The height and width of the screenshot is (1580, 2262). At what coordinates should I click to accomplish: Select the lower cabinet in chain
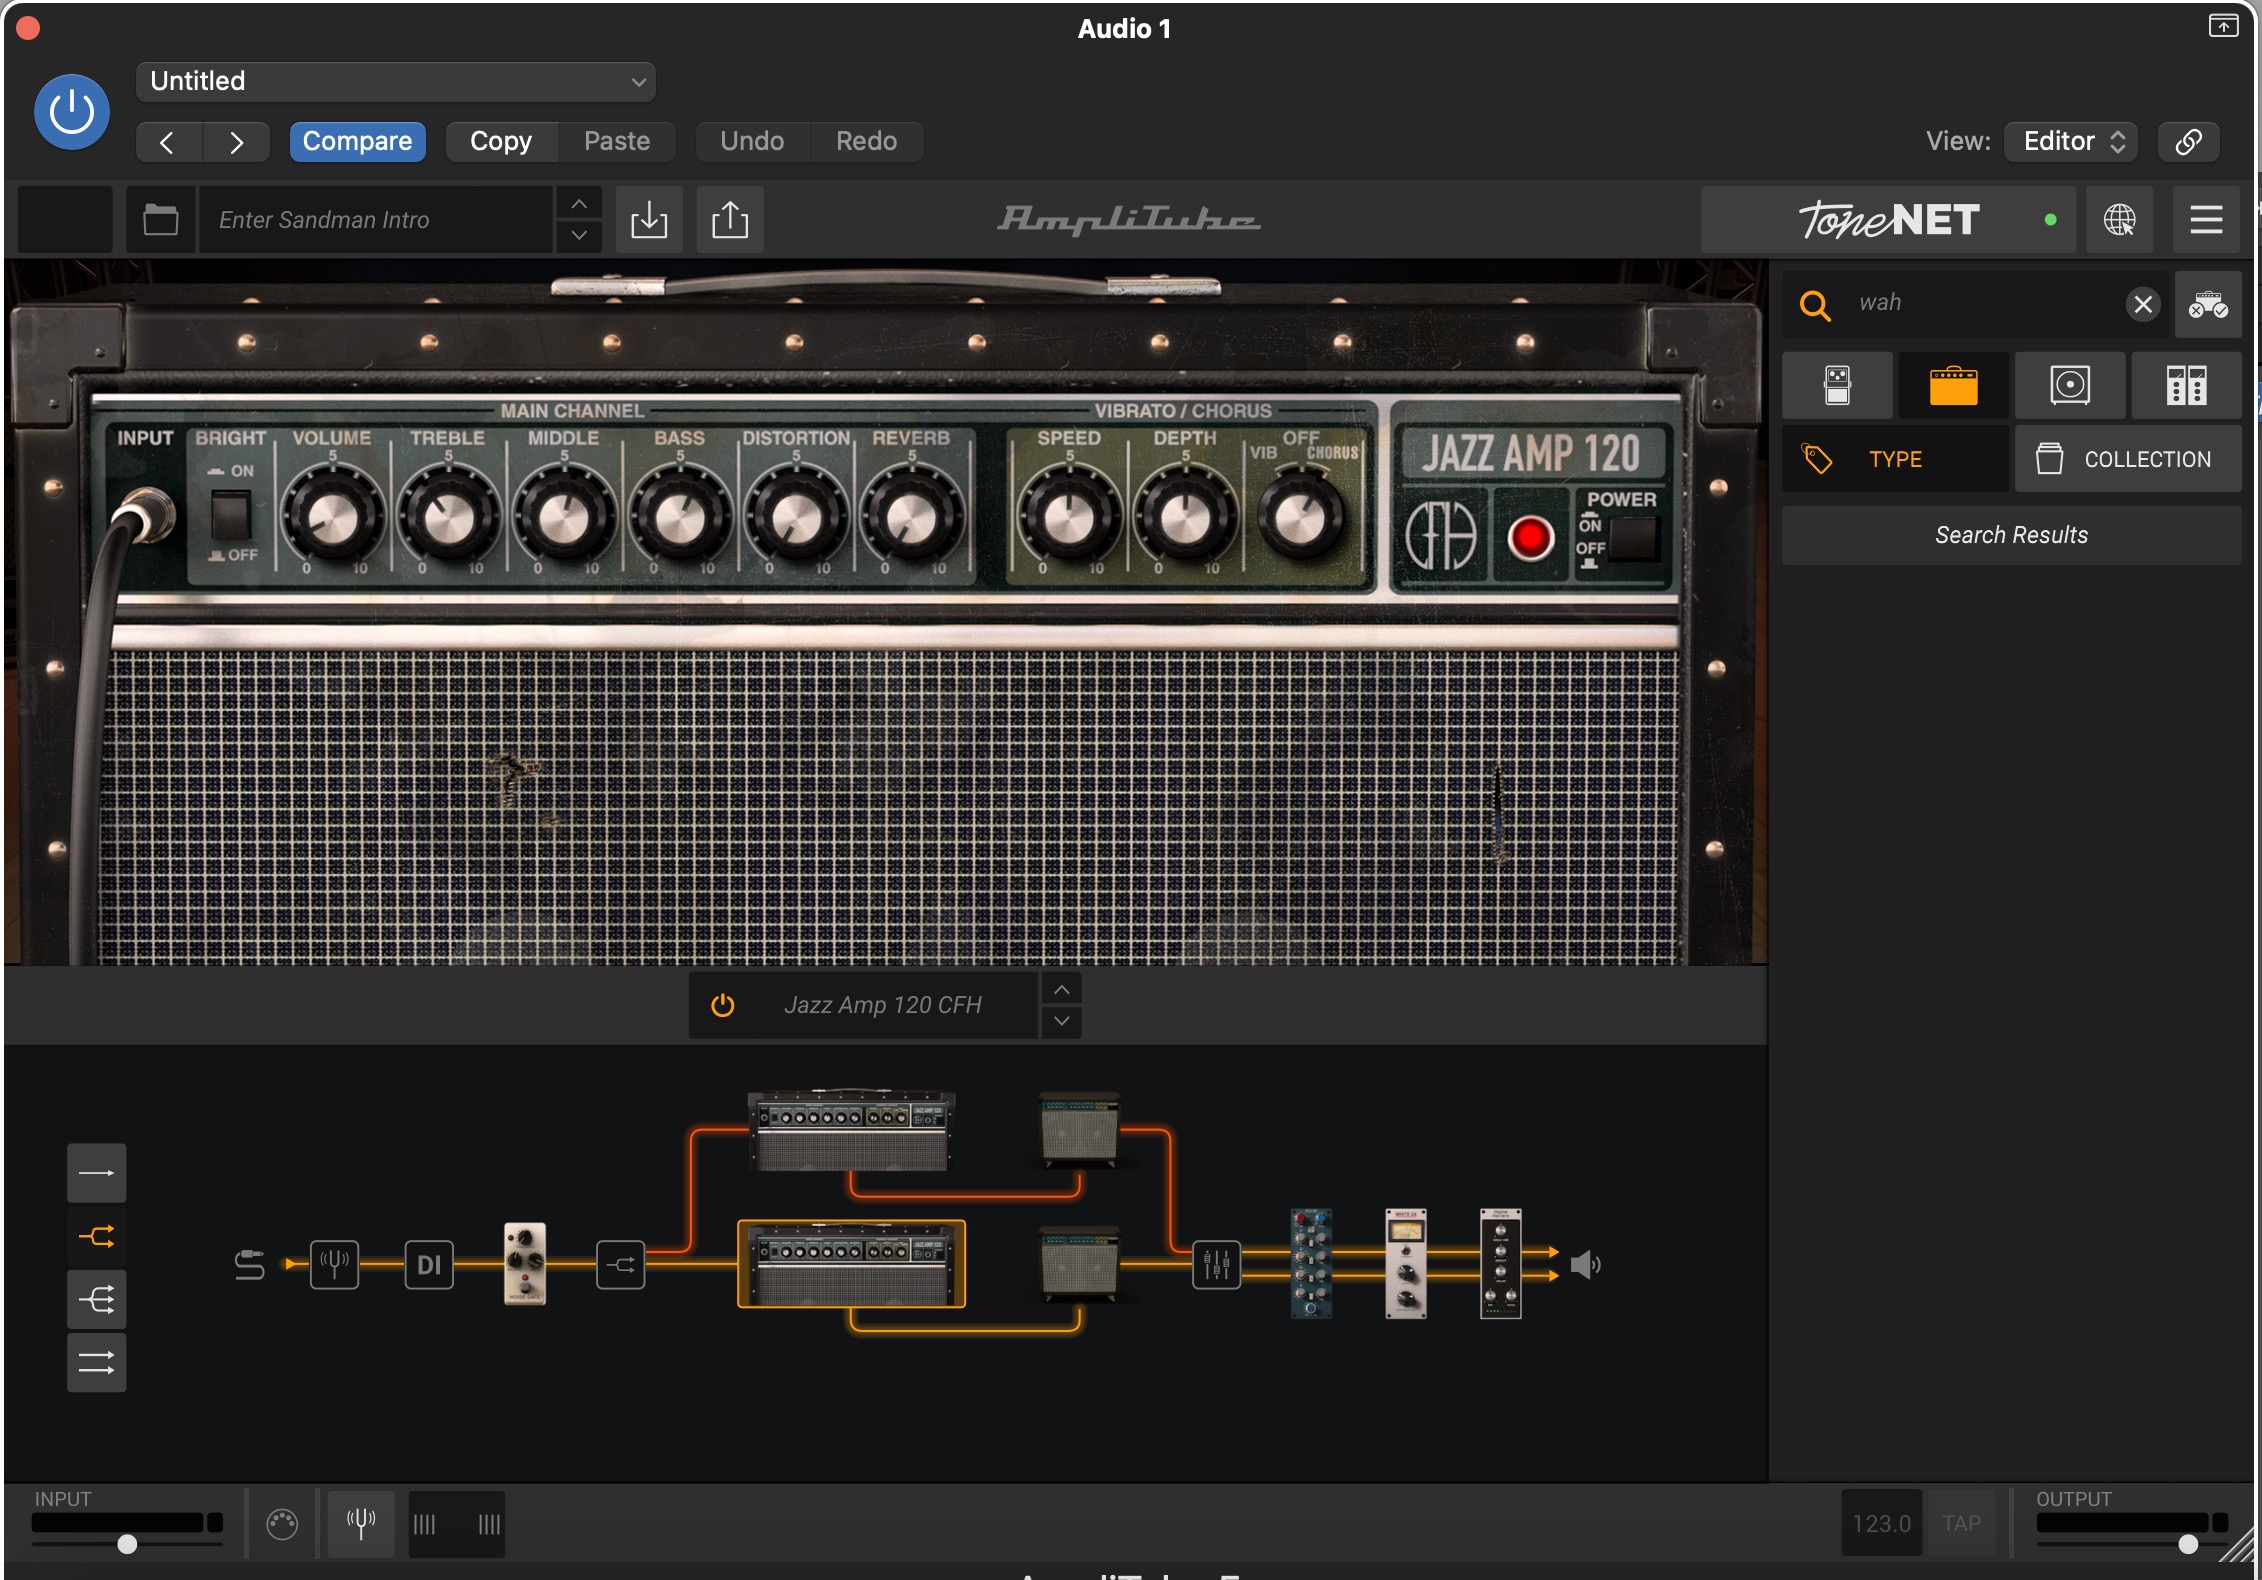pos(1079,1264)
